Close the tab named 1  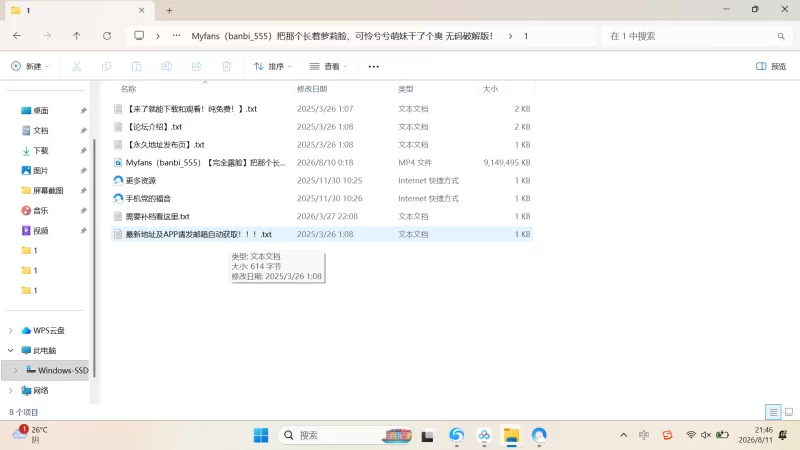click(141, 10)
